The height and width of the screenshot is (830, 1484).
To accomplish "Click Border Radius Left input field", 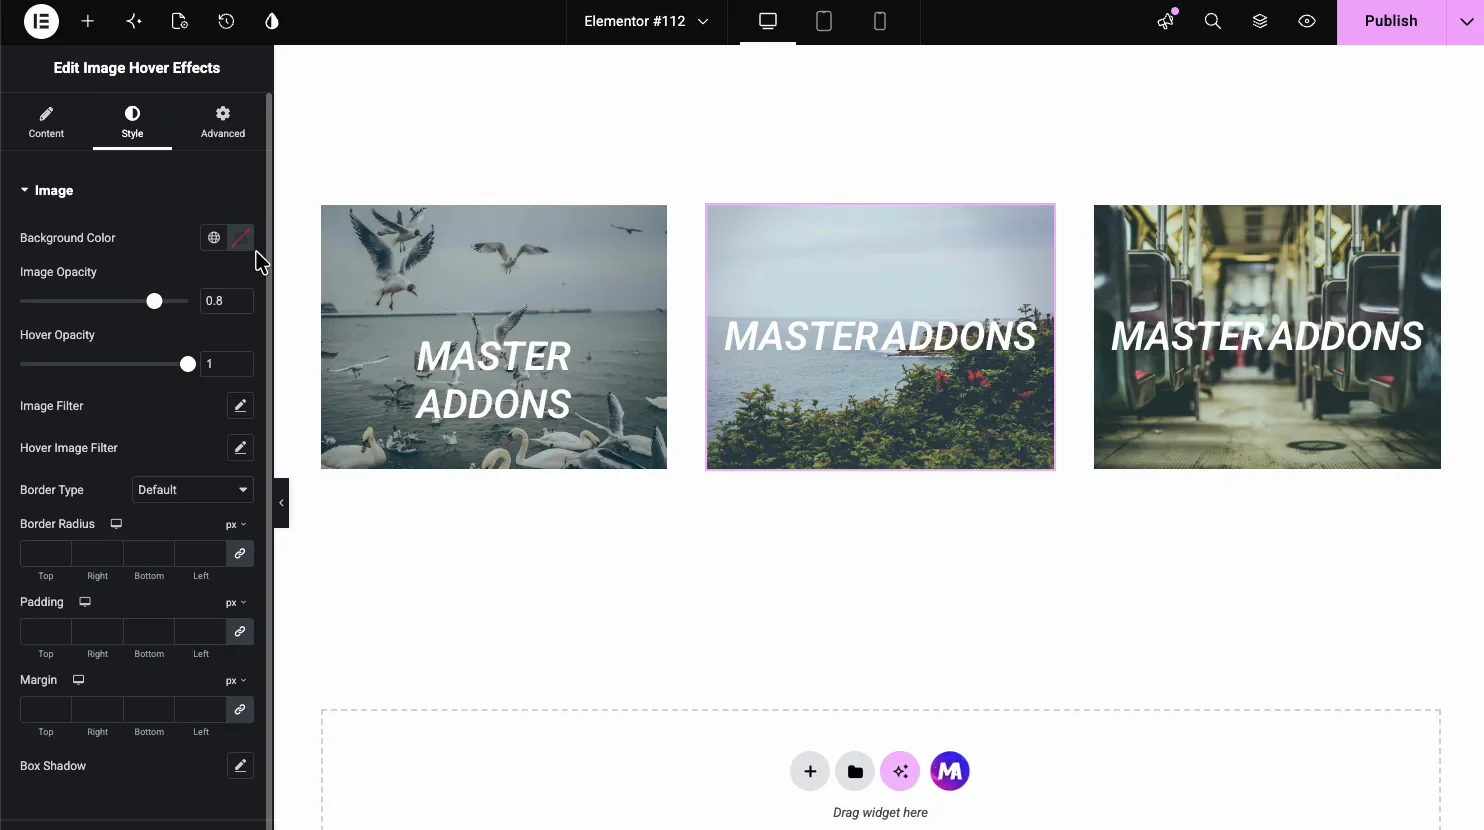I will [x=201, y=554].
